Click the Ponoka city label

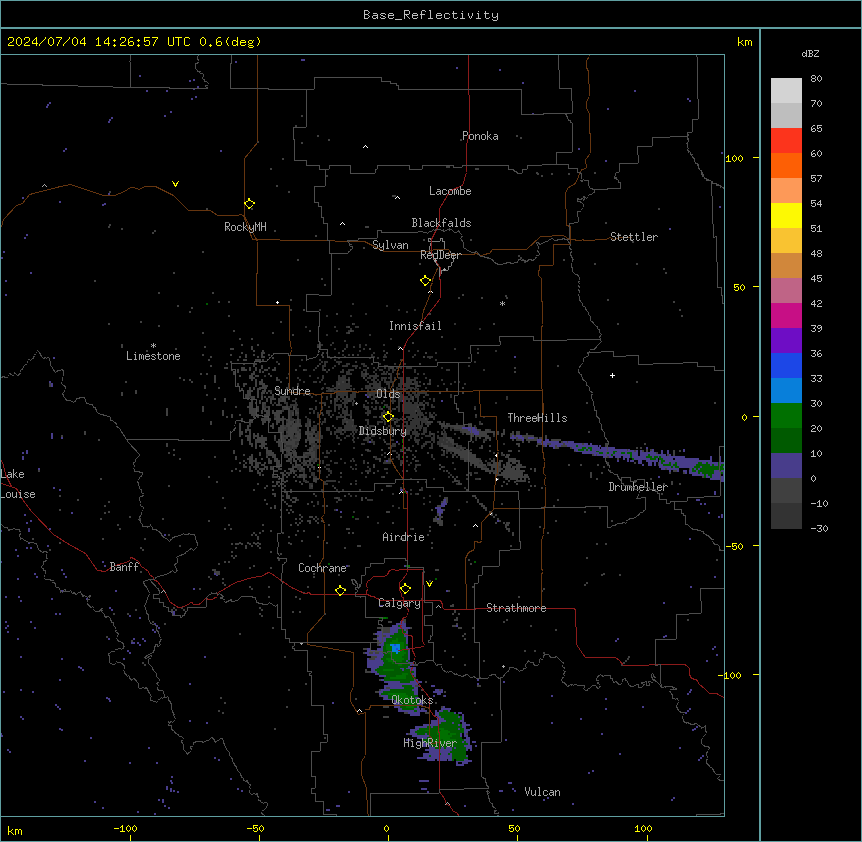coord(480,136)
